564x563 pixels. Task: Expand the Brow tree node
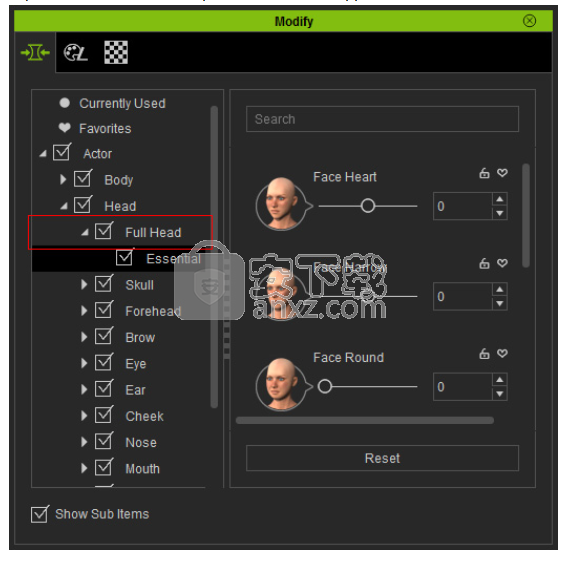84,337
